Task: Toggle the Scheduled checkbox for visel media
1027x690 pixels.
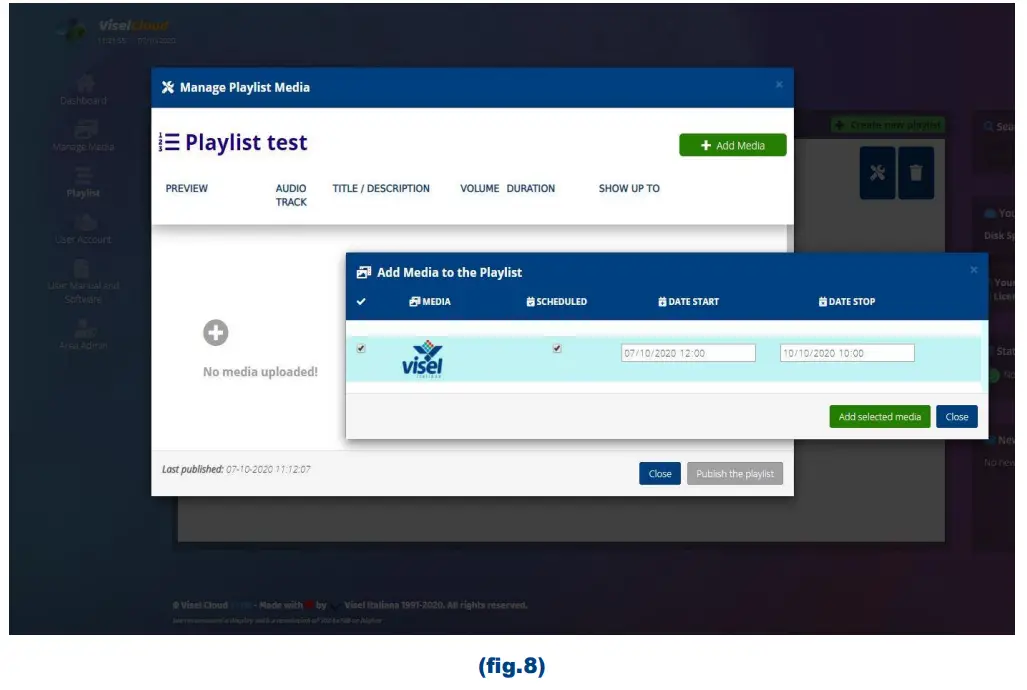Action: [x=557, y=349]
